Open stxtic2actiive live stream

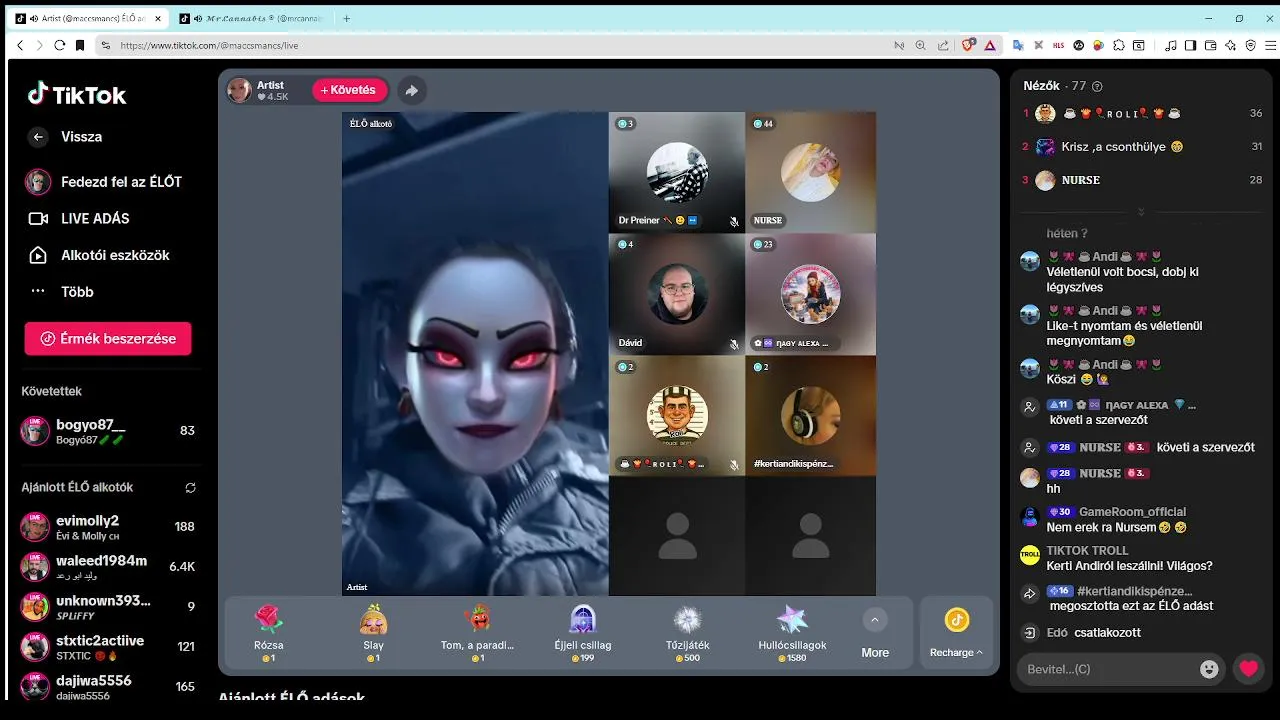coord(108,647)
